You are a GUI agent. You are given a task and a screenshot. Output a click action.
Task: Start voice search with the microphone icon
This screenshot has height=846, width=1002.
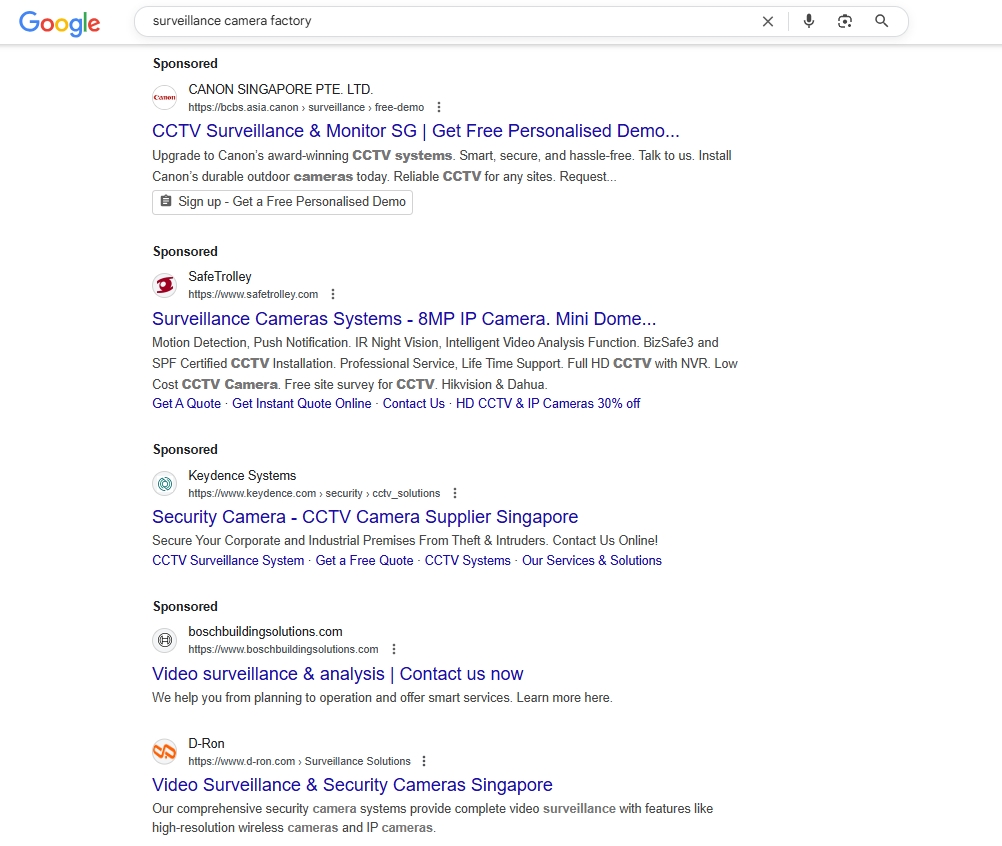[x=808, y=21]
